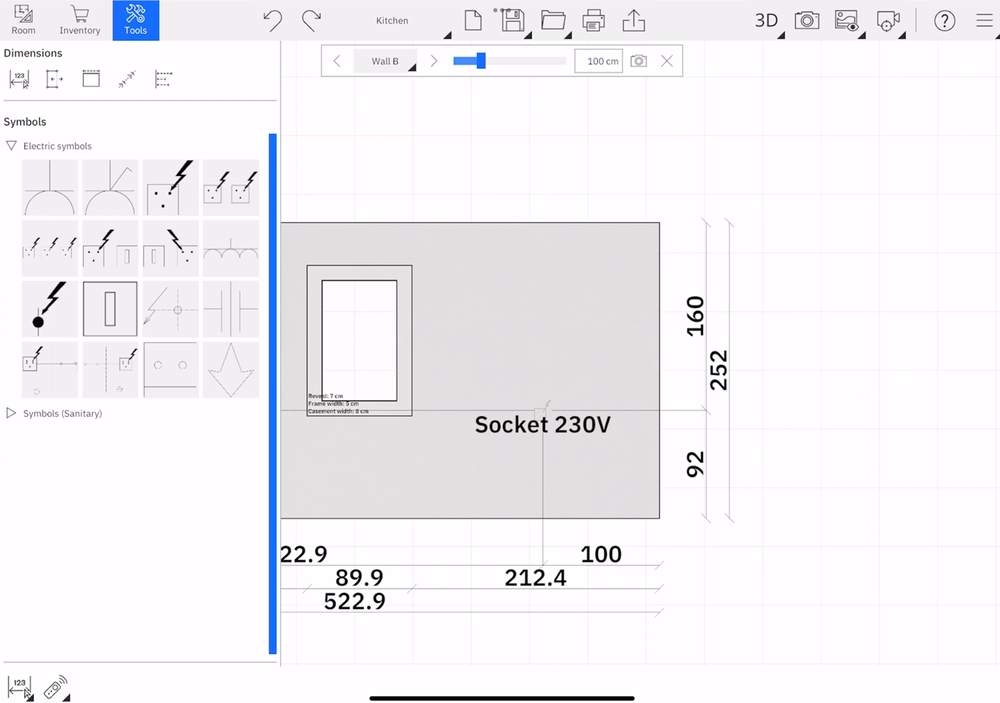Open the bottom laser measure device tool
This screenshot has width=1000, height=703.
pyautogui.click(x=56, y=688)
